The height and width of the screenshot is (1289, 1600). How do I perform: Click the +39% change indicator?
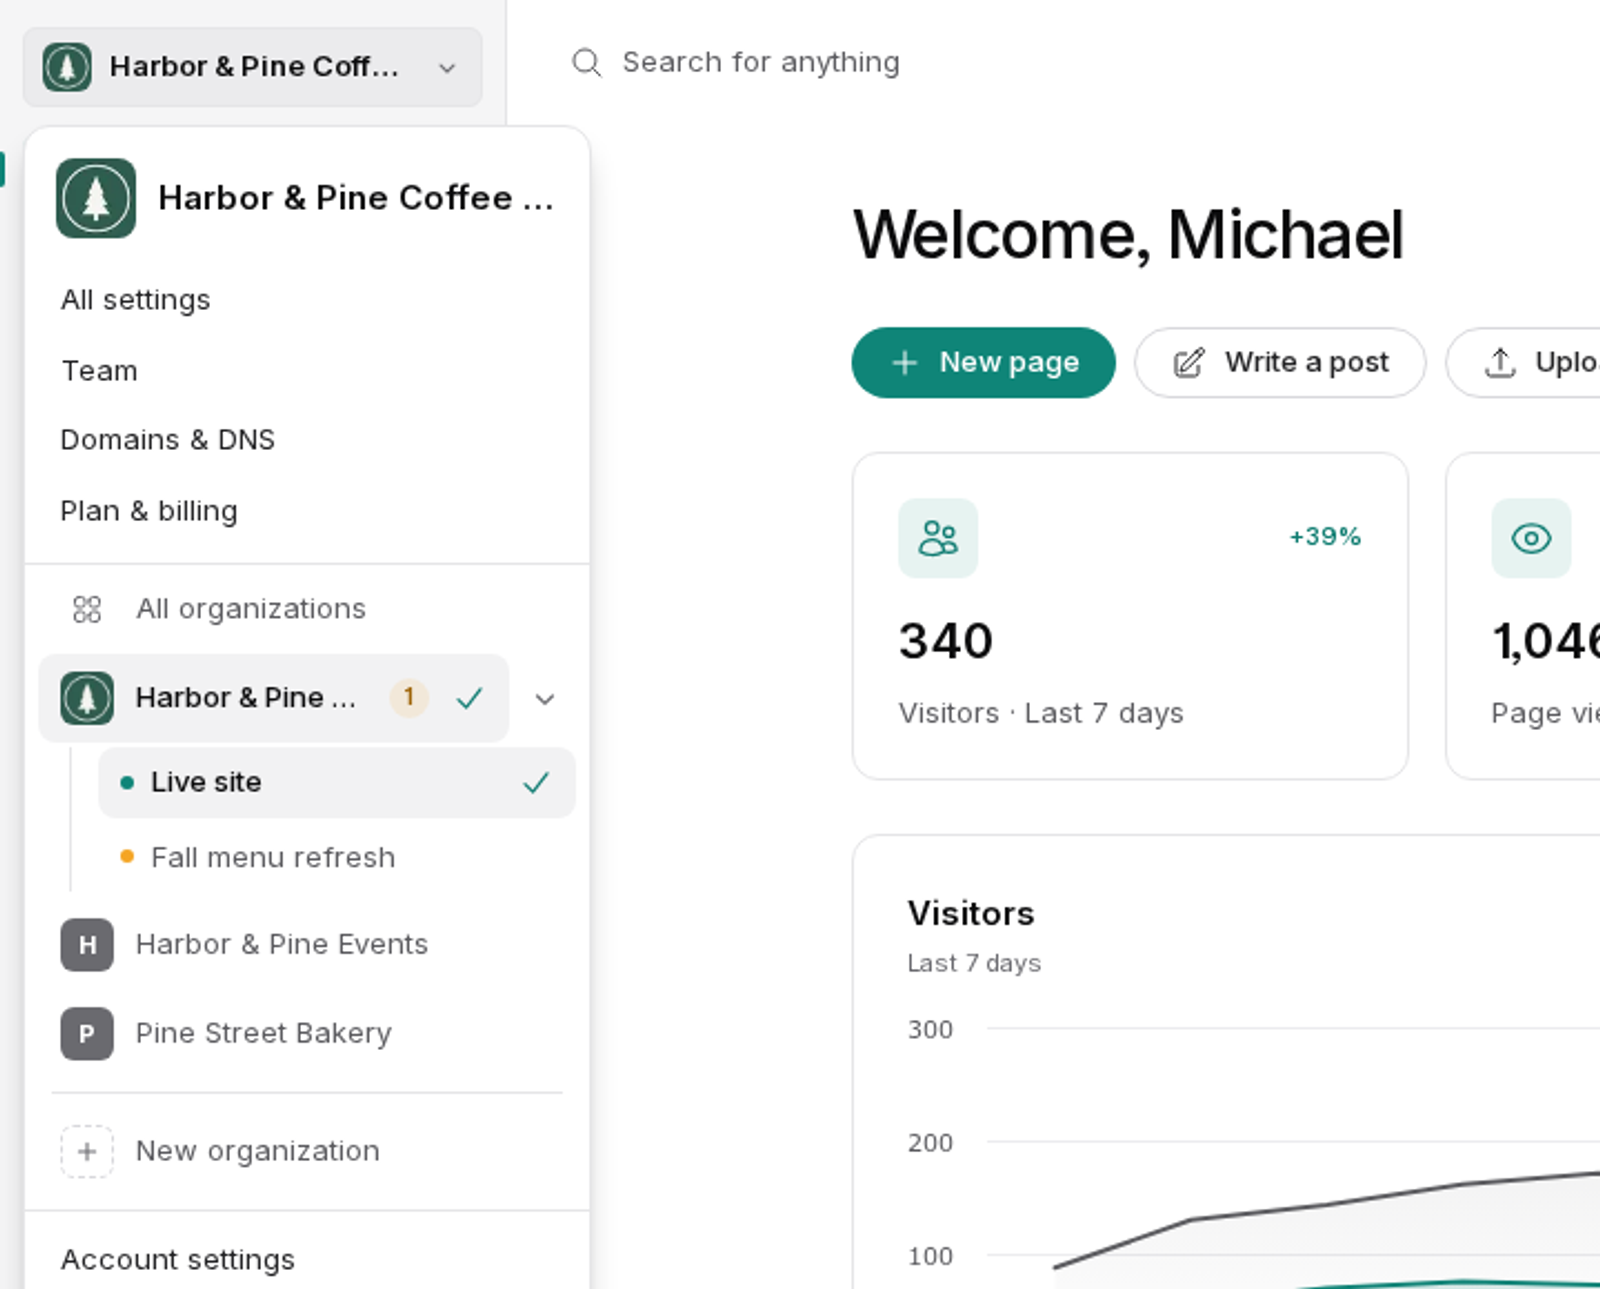(1325, 537)
